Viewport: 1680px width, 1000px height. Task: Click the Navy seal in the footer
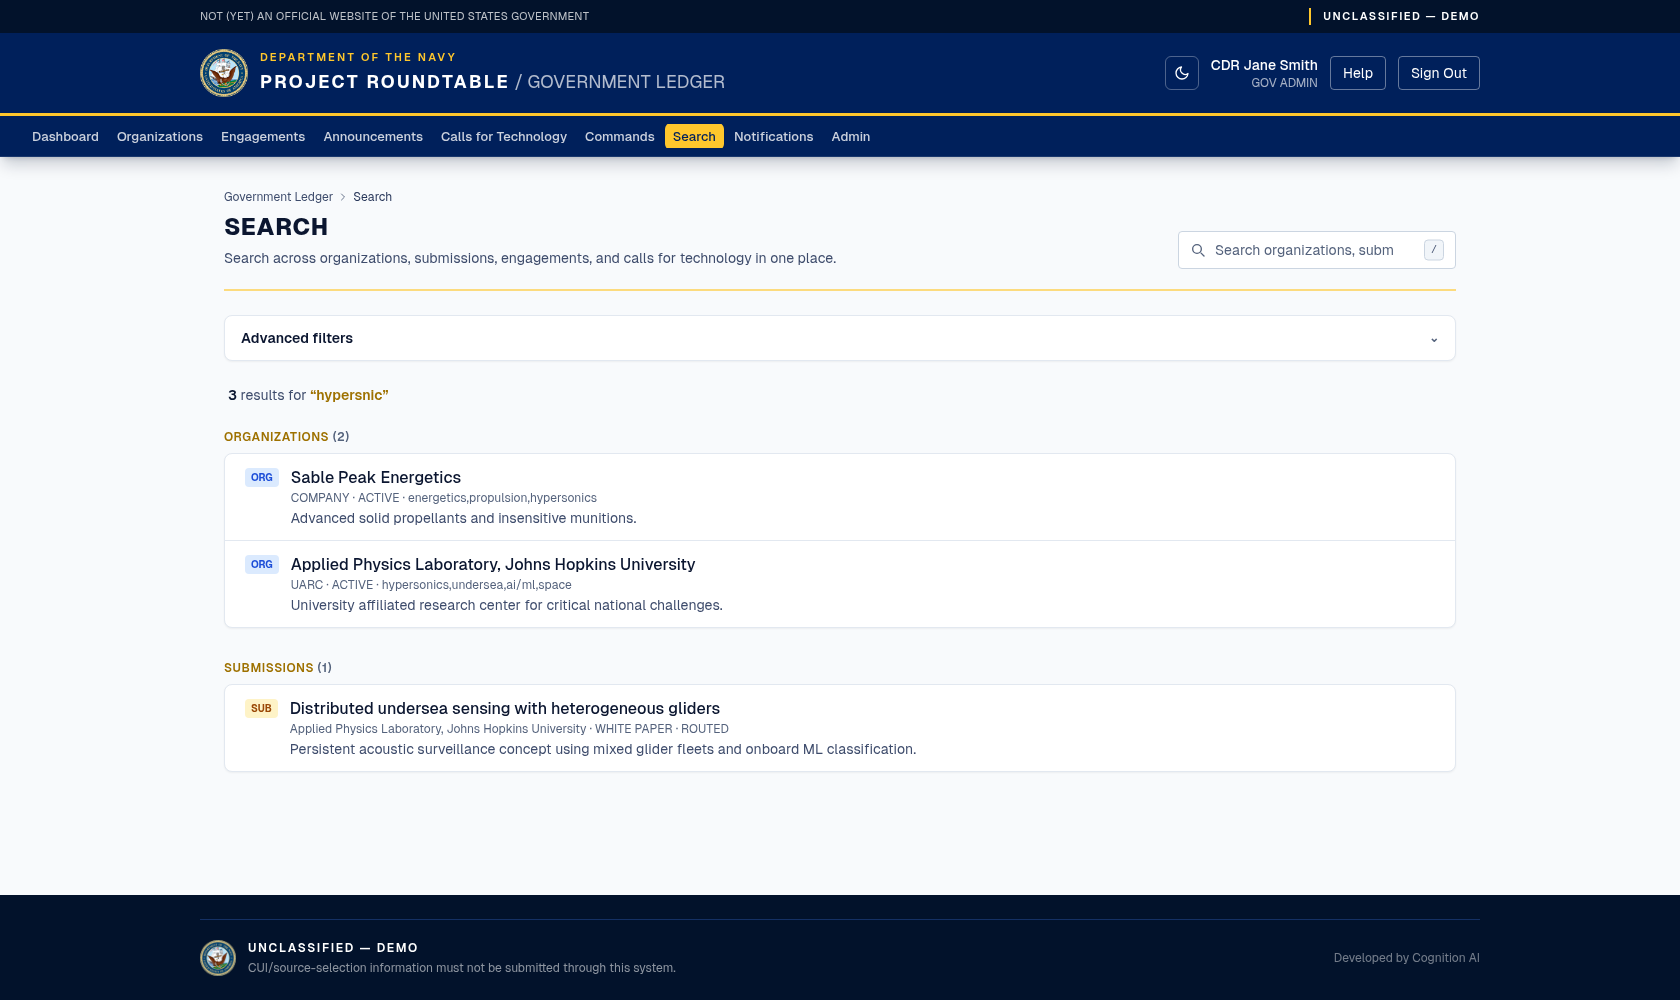tap(218, 958)
